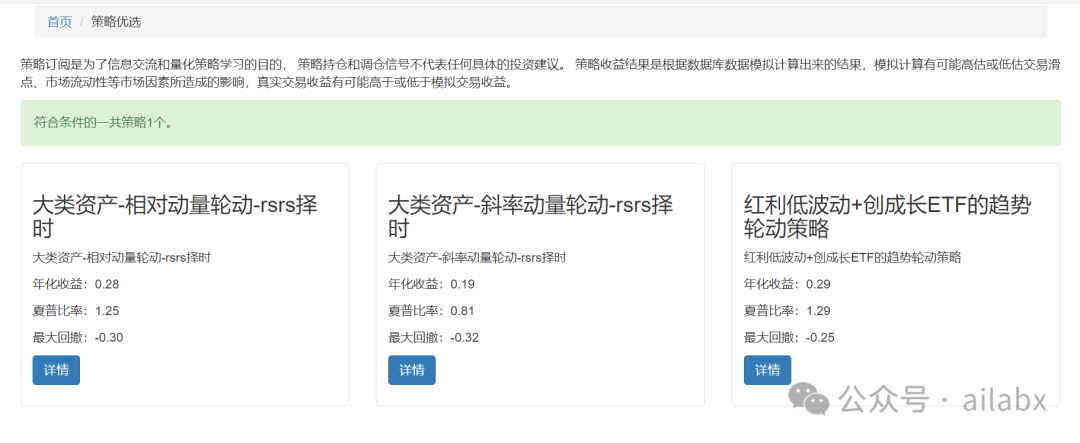Open 详情 for 相对动量轮动 strategy
The image size is (1080, 443).
[56, 370]
